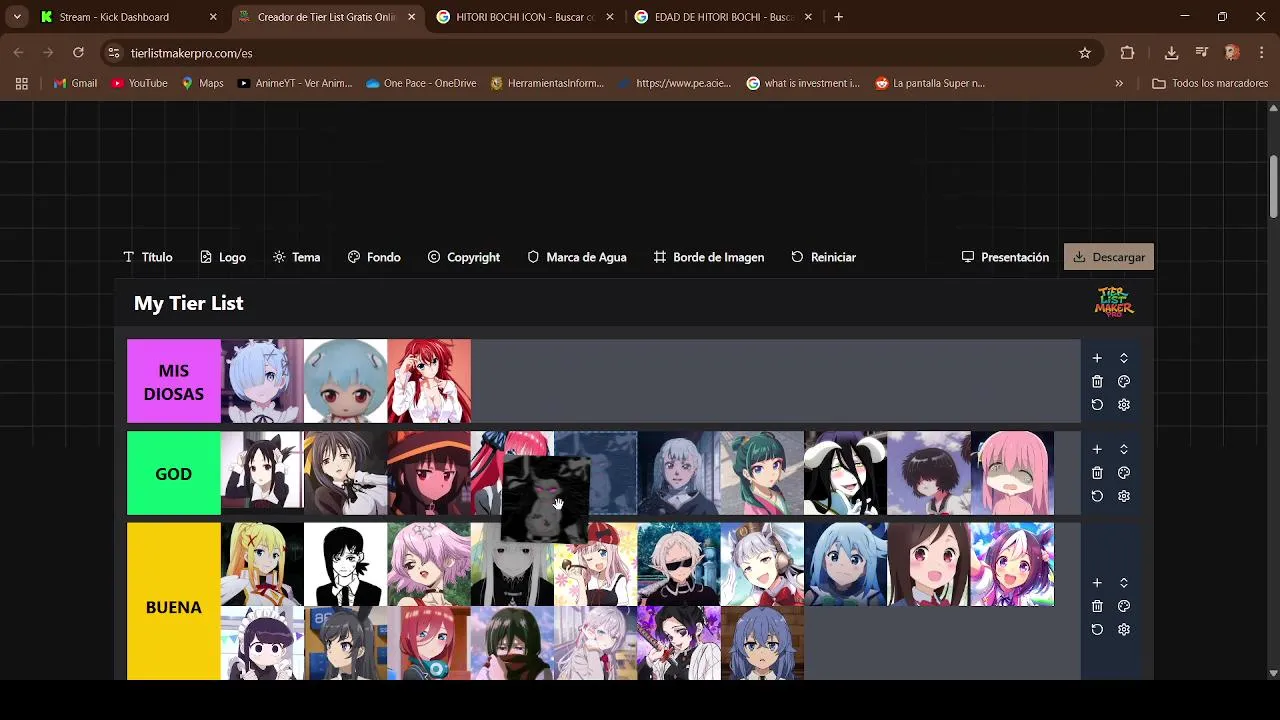Image resolution: width=1280 pixels, height=720 pixels.
Task: Open the Copyright option
Action: 464,257
